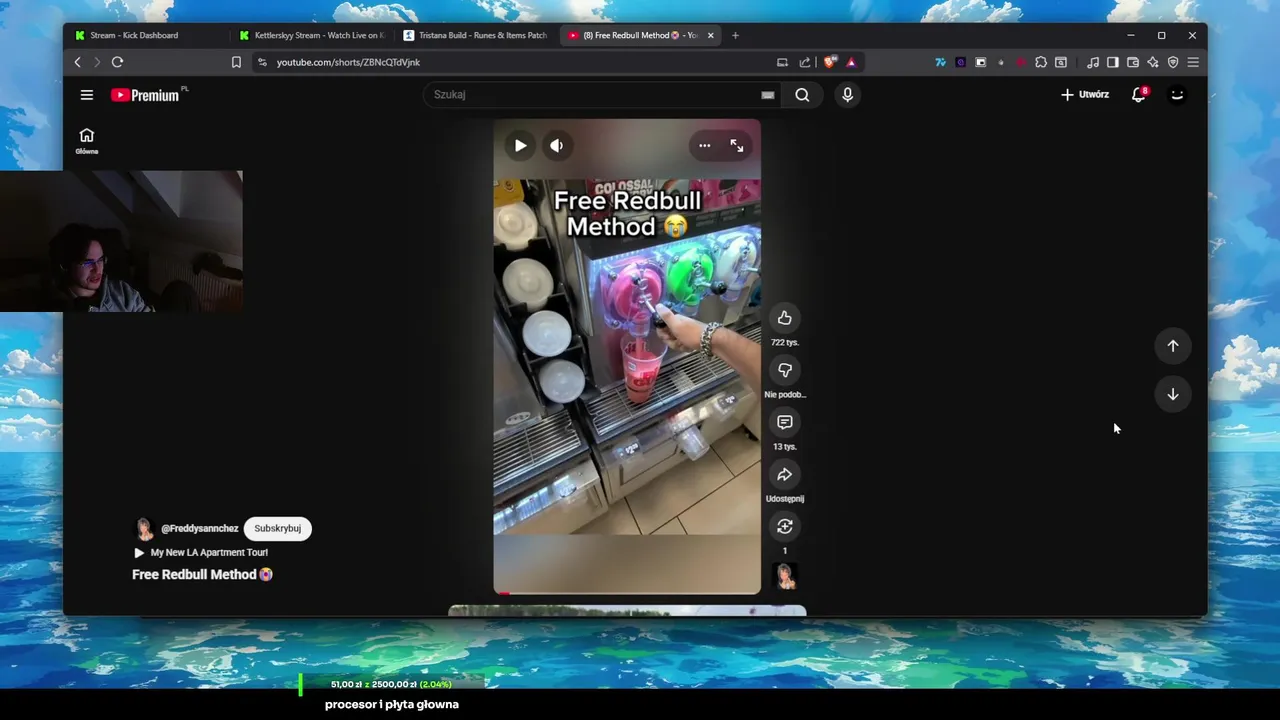Open the music note media control

[x=1093, y=62]
